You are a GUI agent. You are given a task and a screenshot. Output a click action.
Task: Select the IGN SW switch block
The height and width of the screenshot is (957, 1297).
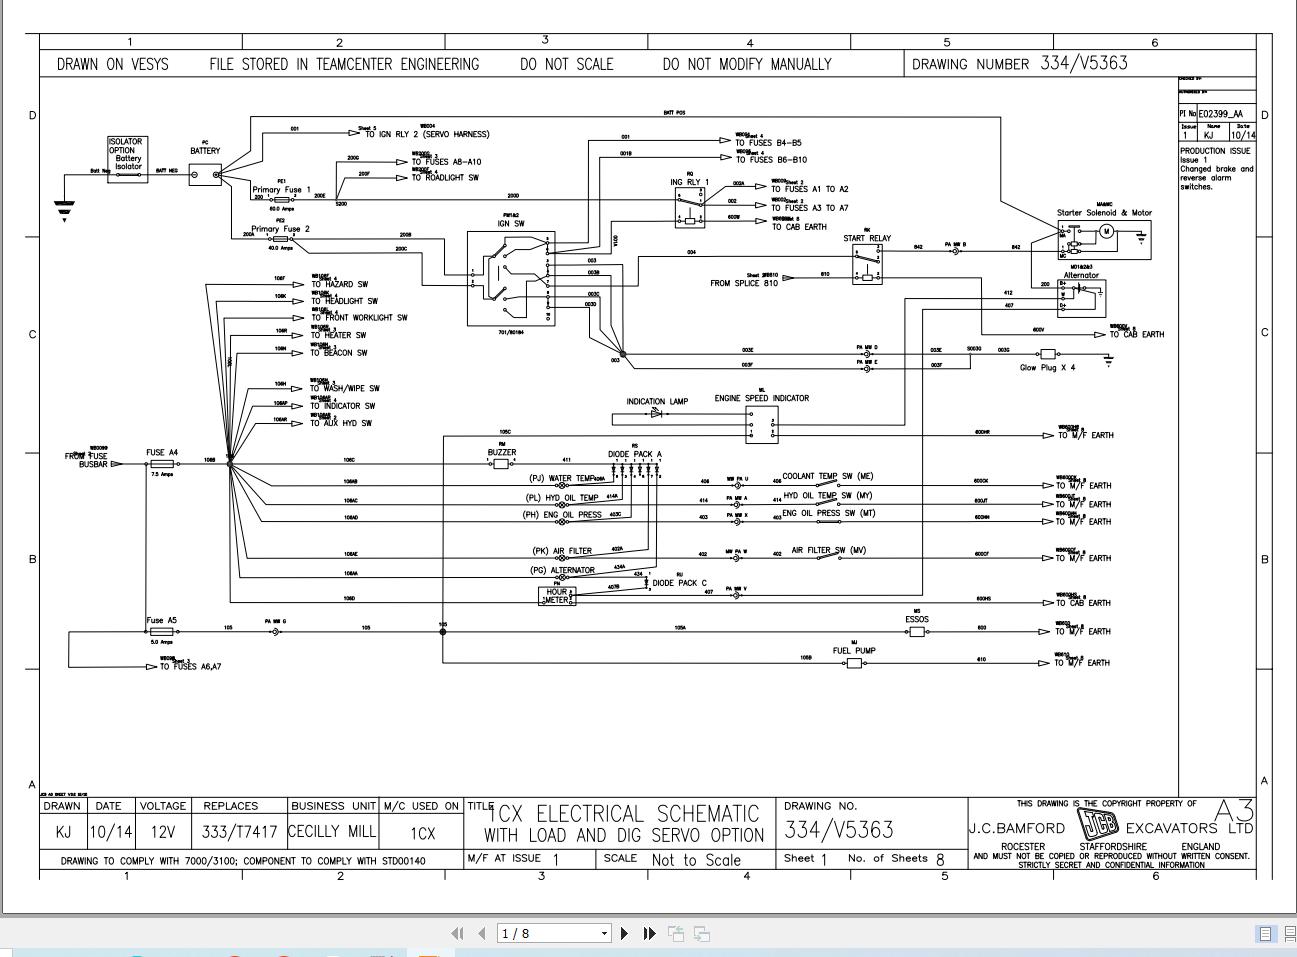coord(511,280)
